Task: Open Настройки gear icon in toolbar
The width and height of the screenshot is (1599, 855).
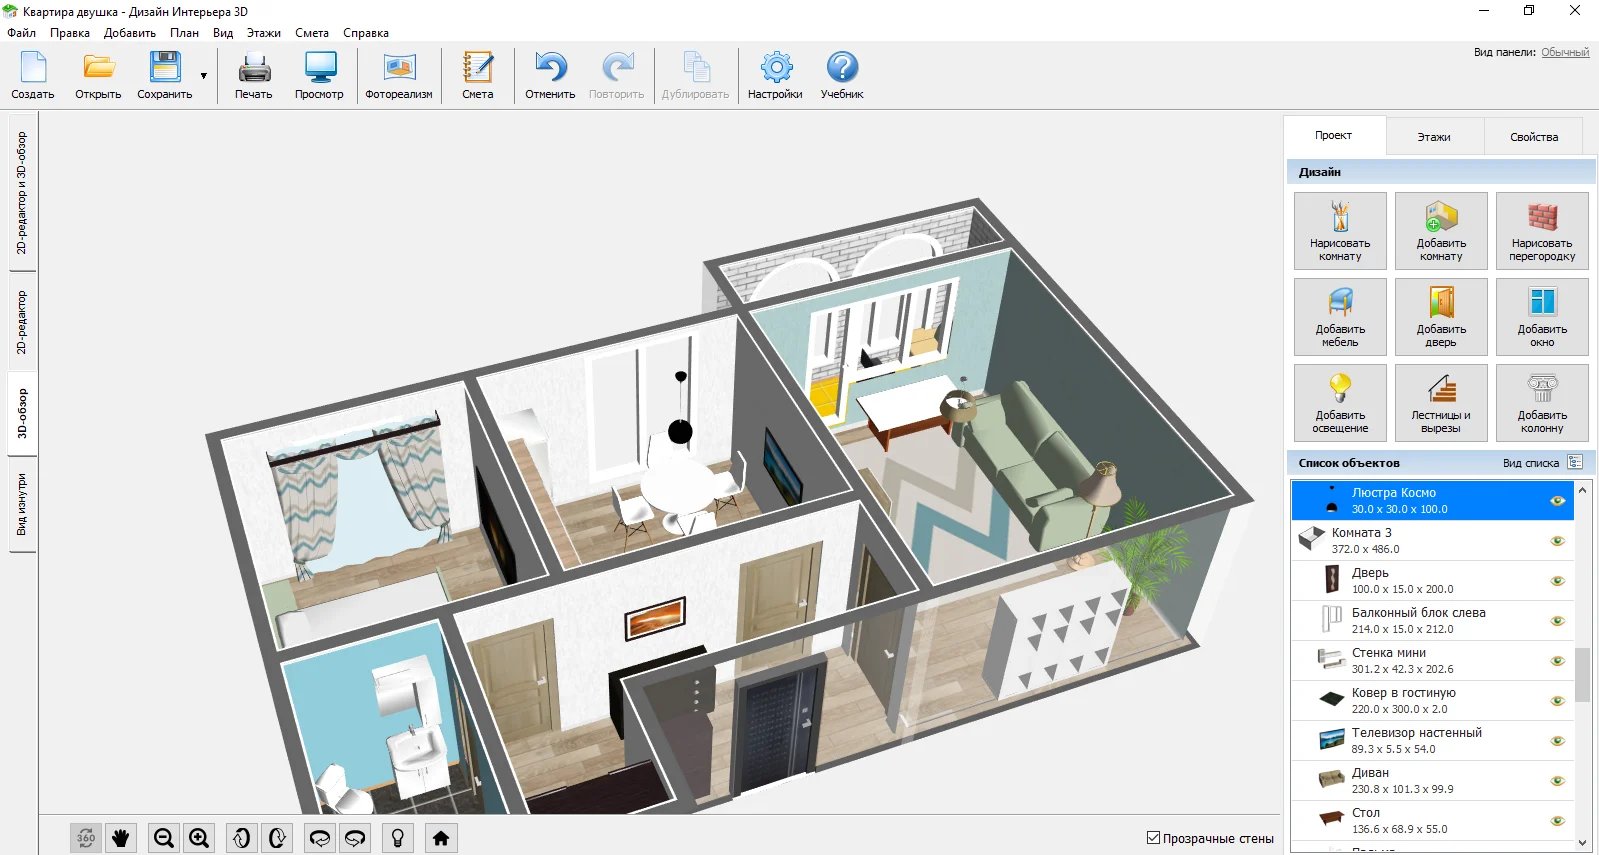Action: pos(775,75)
